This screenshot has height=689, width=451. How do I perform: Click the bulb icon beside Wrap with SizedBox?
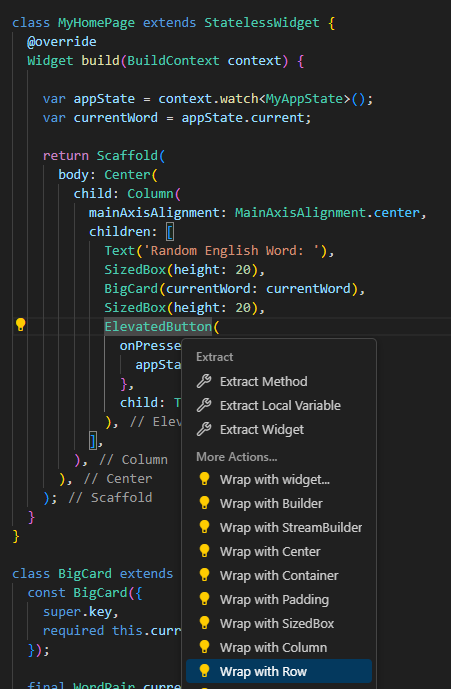[204, 623]
